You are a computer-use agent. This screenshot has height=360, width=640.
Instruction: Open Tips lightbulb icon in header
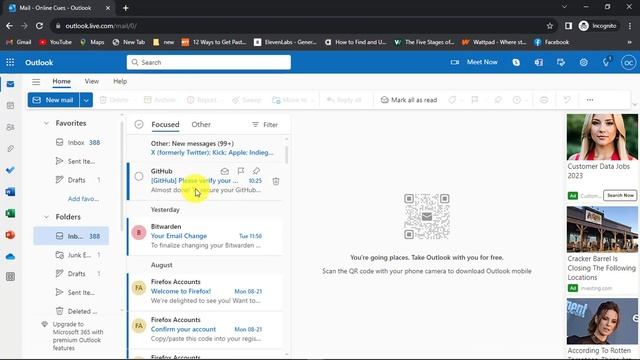(x=607, y=62)
